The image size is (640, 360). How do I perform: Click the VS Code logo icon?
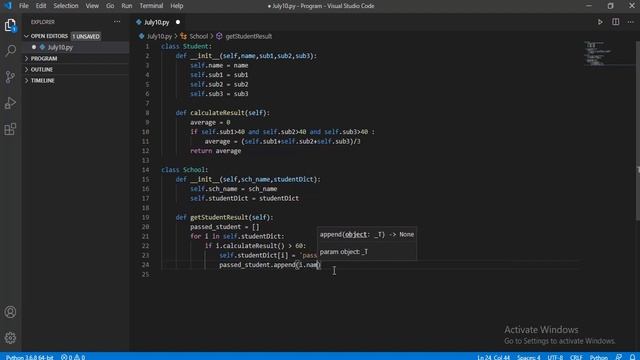[x=8, y=6]
